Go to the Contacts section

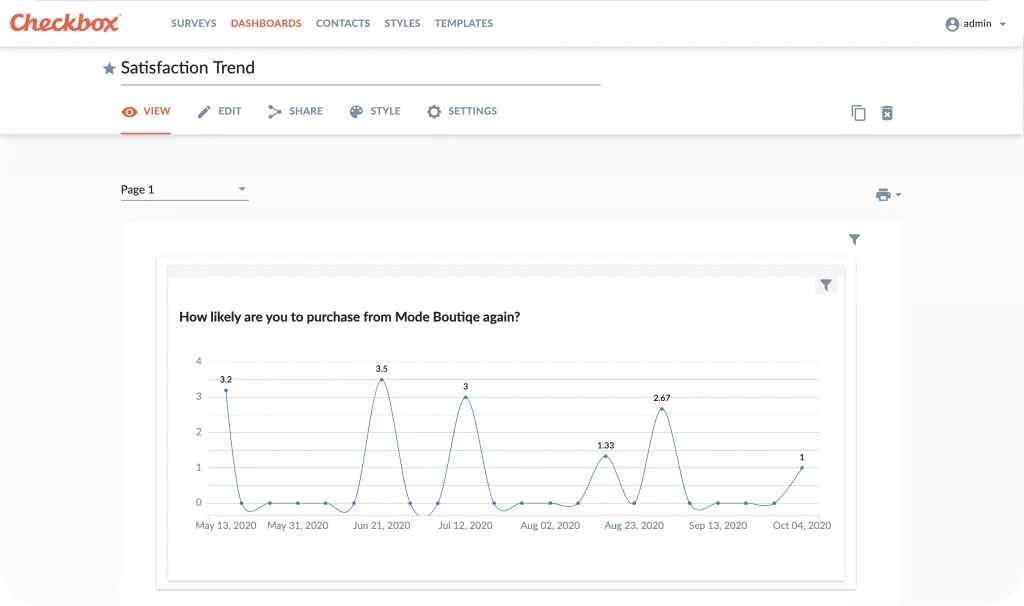click(x=343, y=24)
